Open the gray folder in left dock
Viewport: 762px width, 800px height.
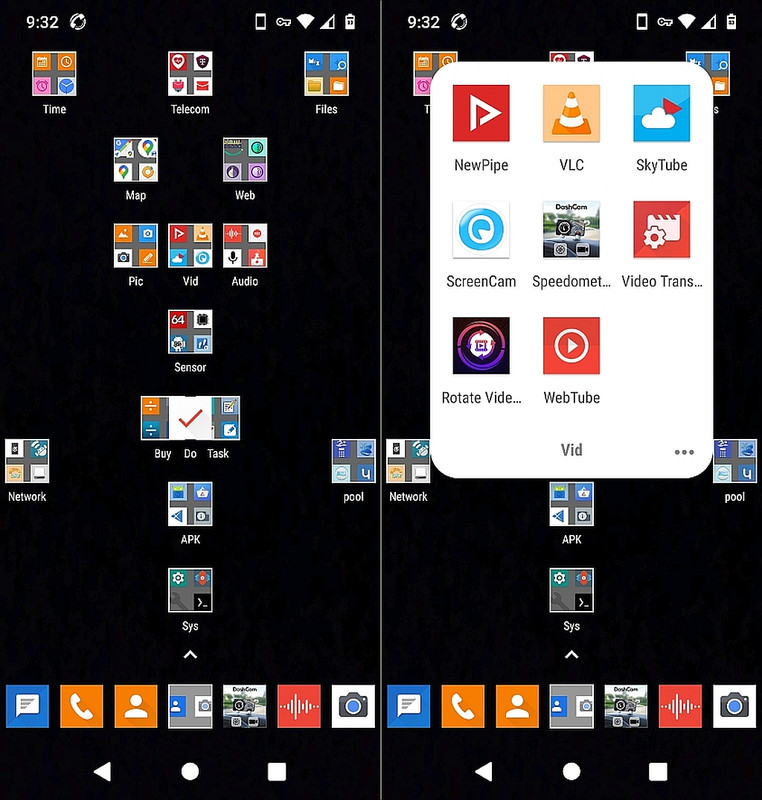click(x=190, y=707)
